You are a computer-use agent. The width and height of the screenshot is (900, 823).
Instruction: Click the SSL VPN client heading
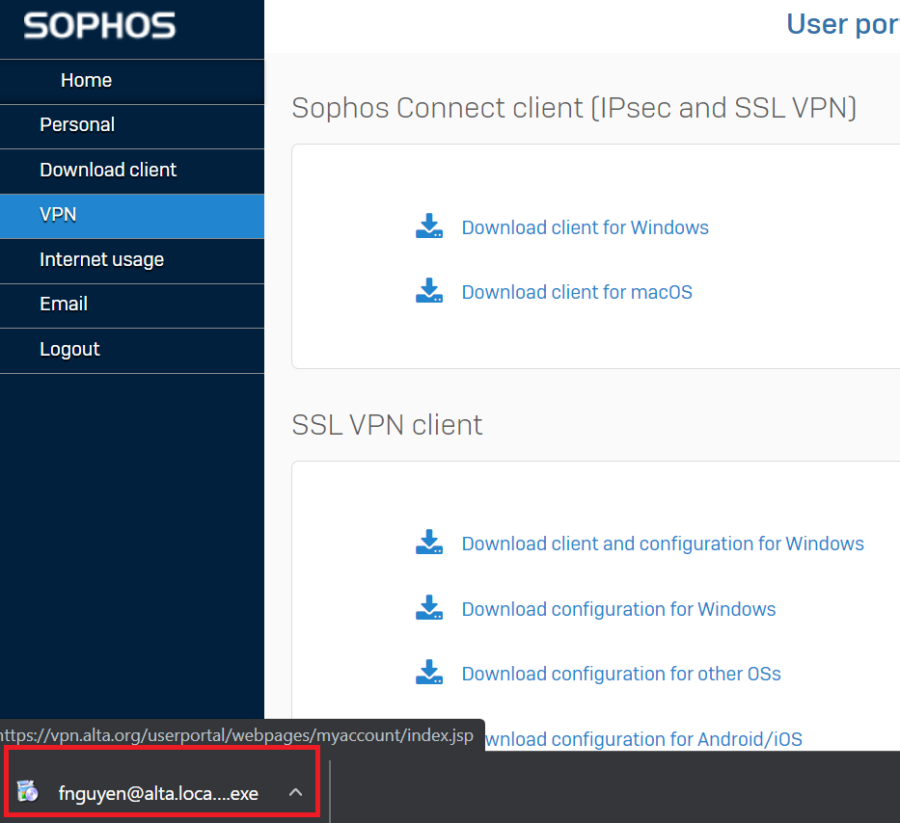point(387,425)
